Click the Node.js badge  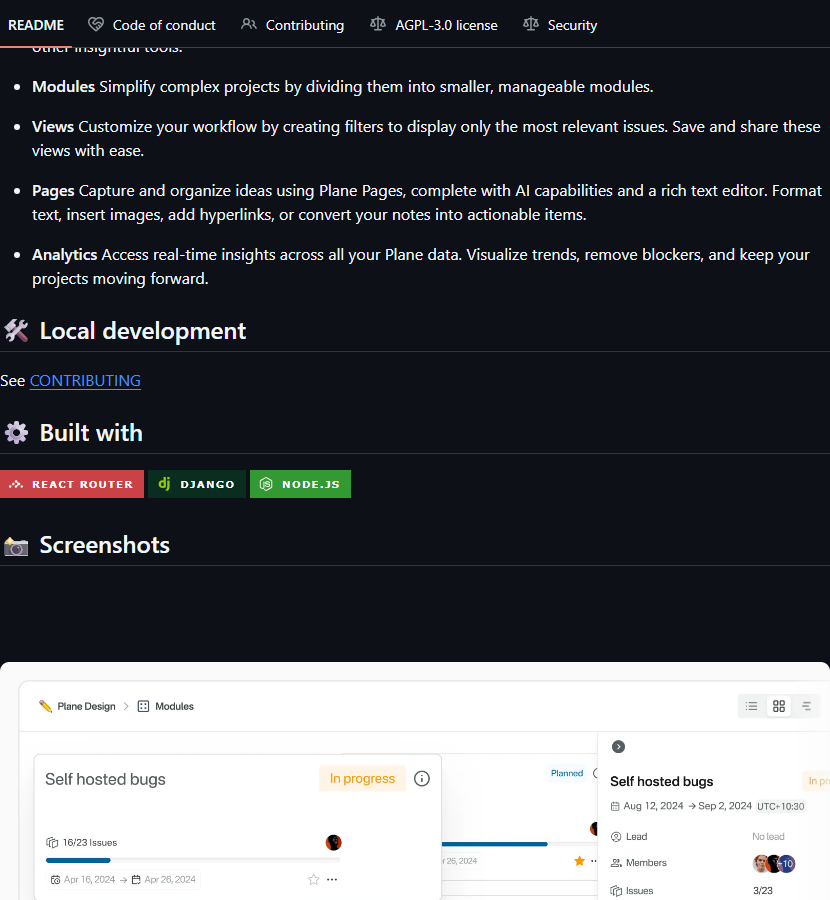pyautogui.click(x=300, y=484)
